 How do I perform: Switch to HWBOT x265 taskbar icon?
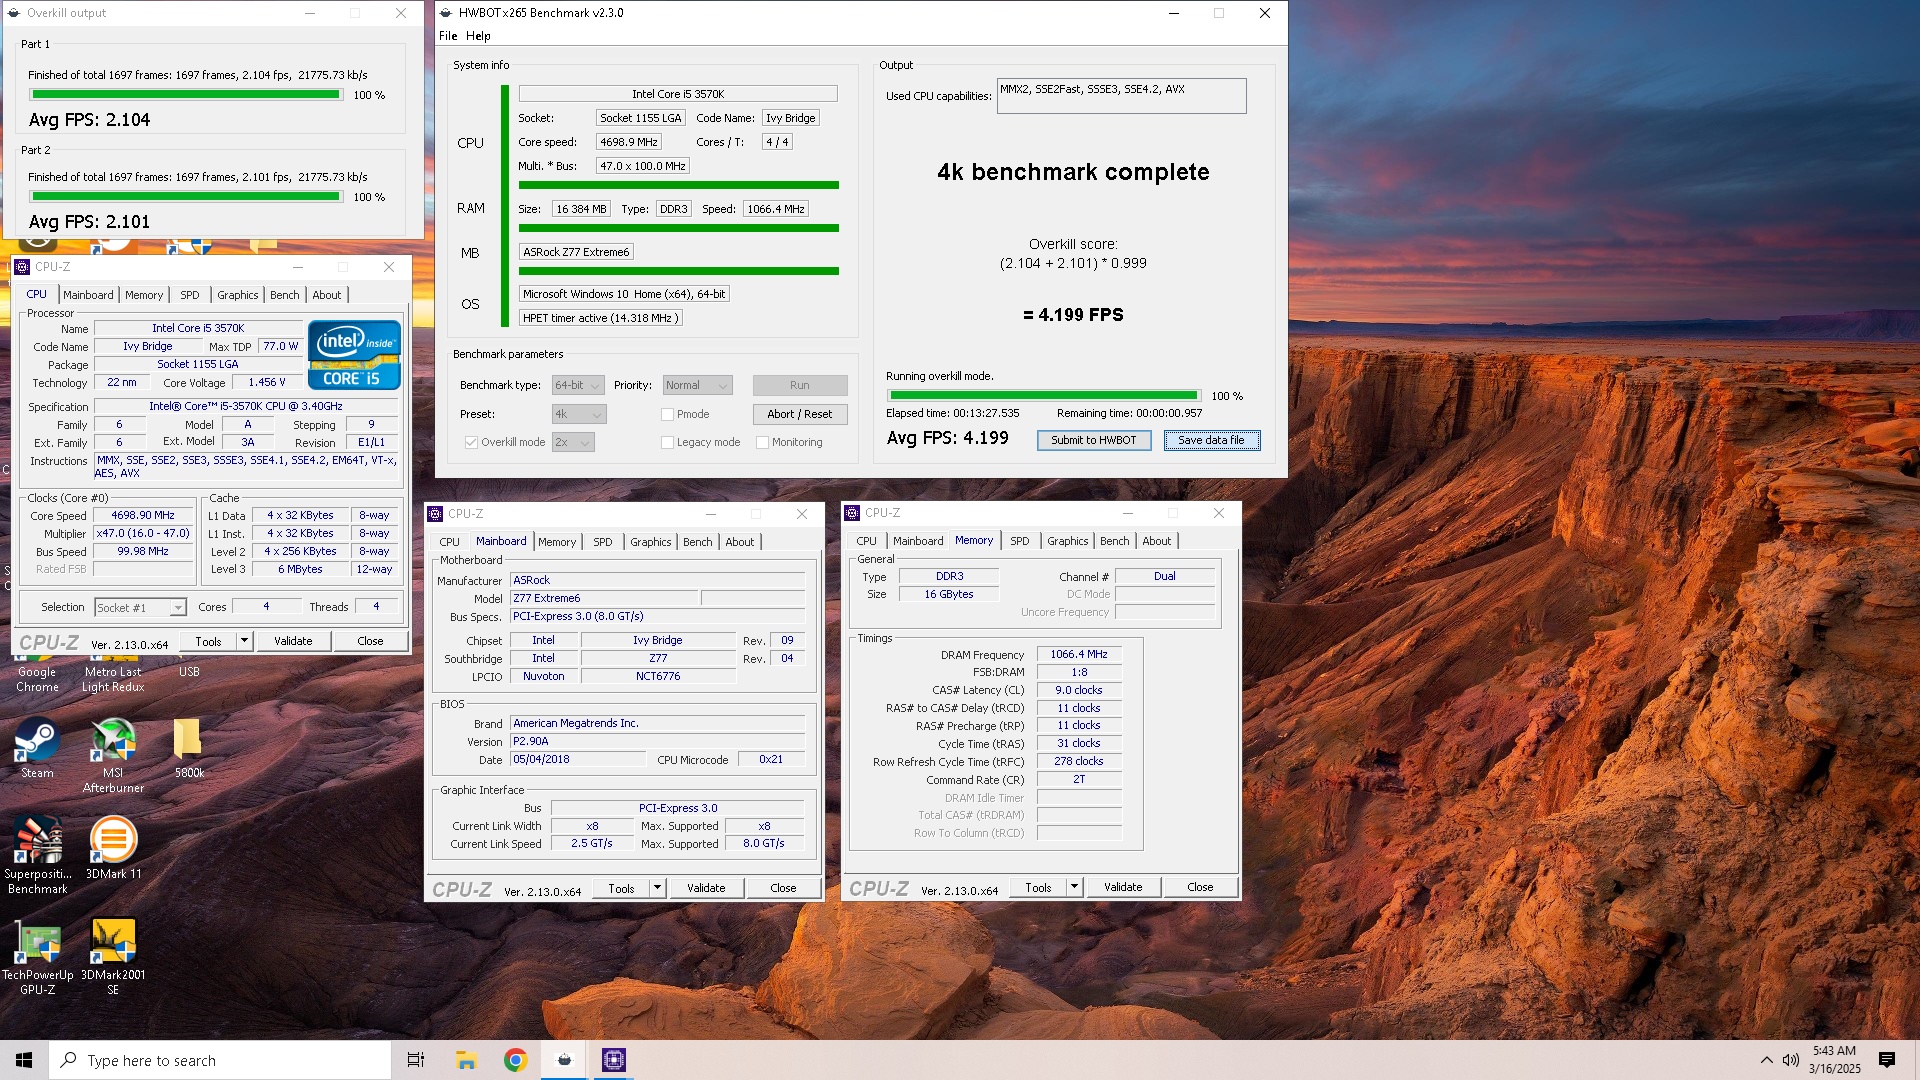tap(564, 1060)
